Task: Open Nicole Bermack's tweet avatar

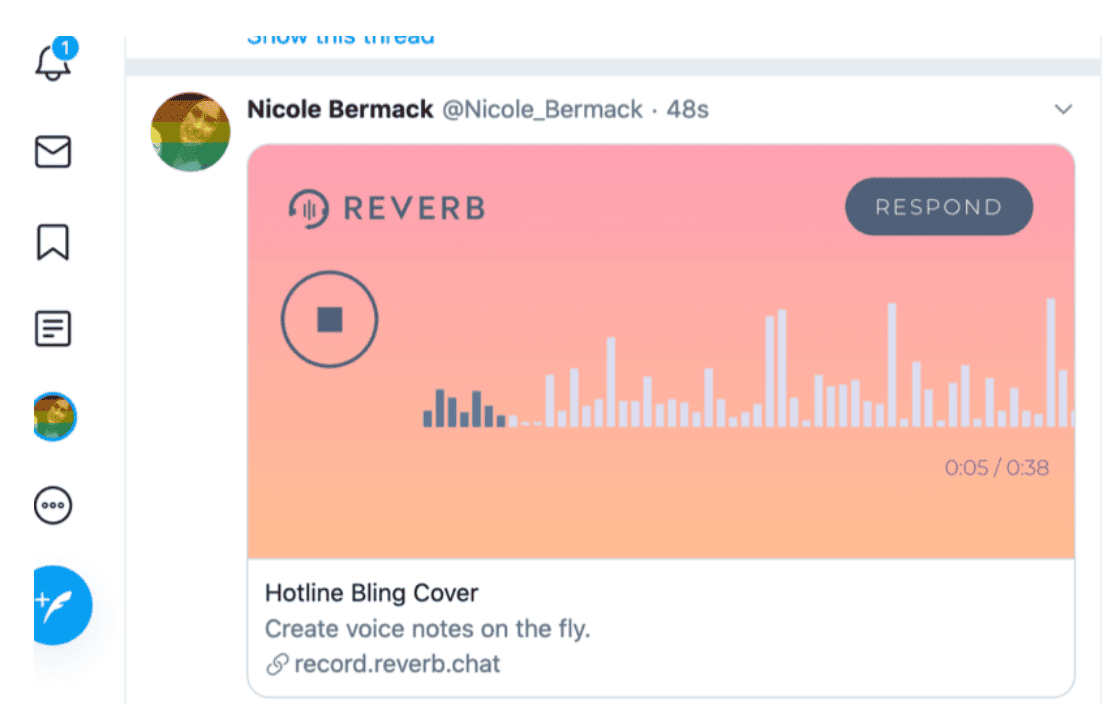Action: [x=190, y=132]
